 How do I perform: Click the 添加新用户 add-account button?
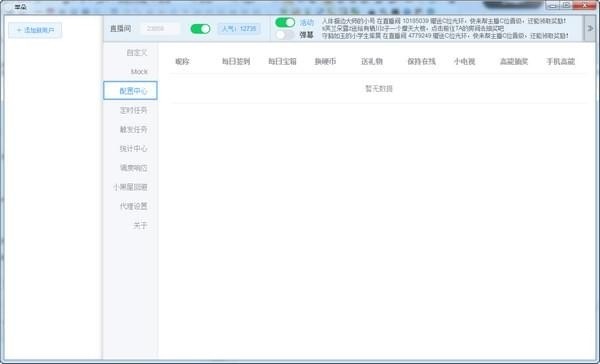[35, 30]
